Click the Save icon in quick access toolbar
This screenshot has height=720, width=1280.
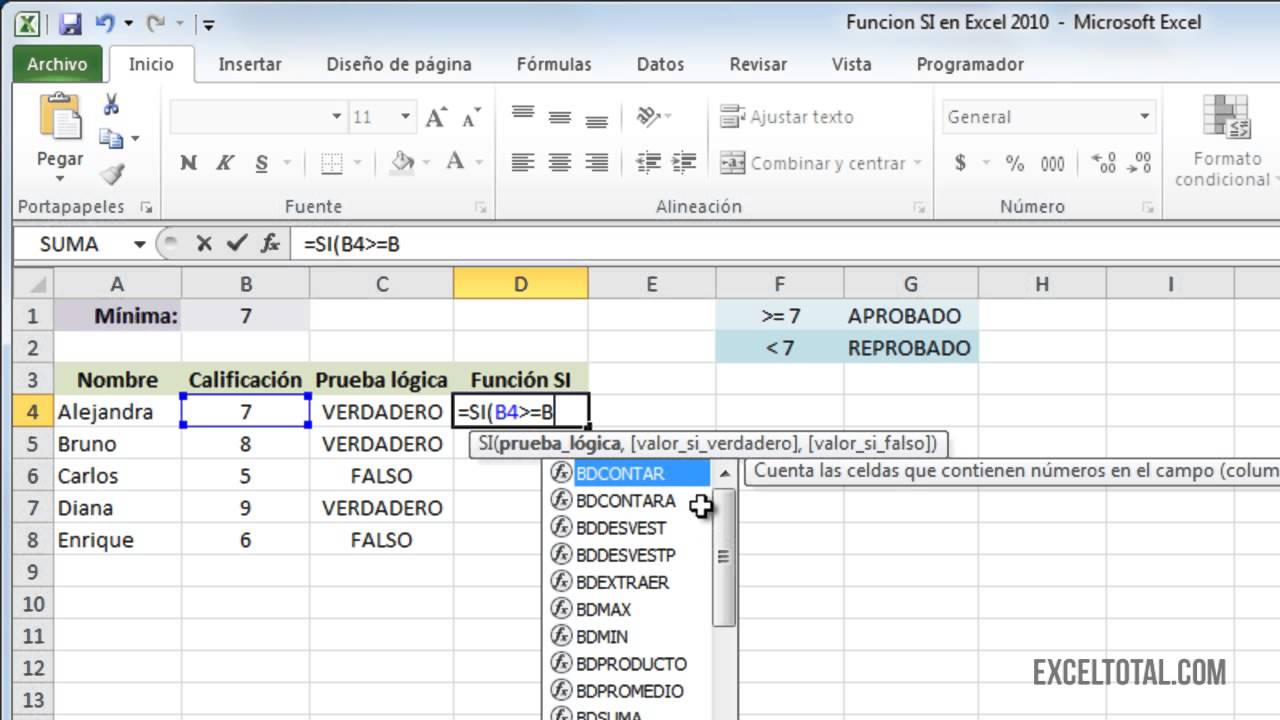click(x=70, y=23)
